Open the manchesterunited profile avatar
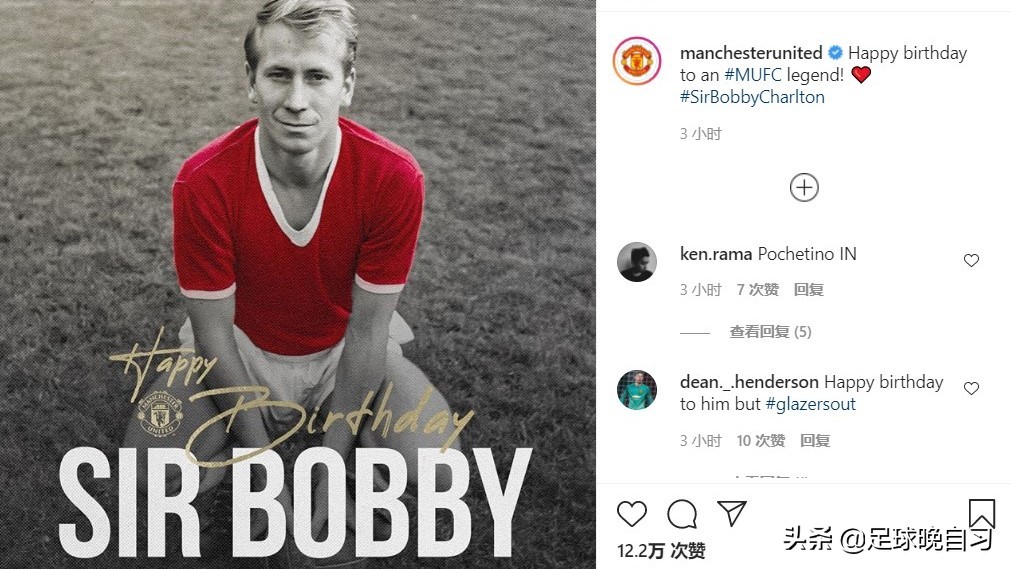Viewport: 1011px width, 569px height. (x=637, y=61)
